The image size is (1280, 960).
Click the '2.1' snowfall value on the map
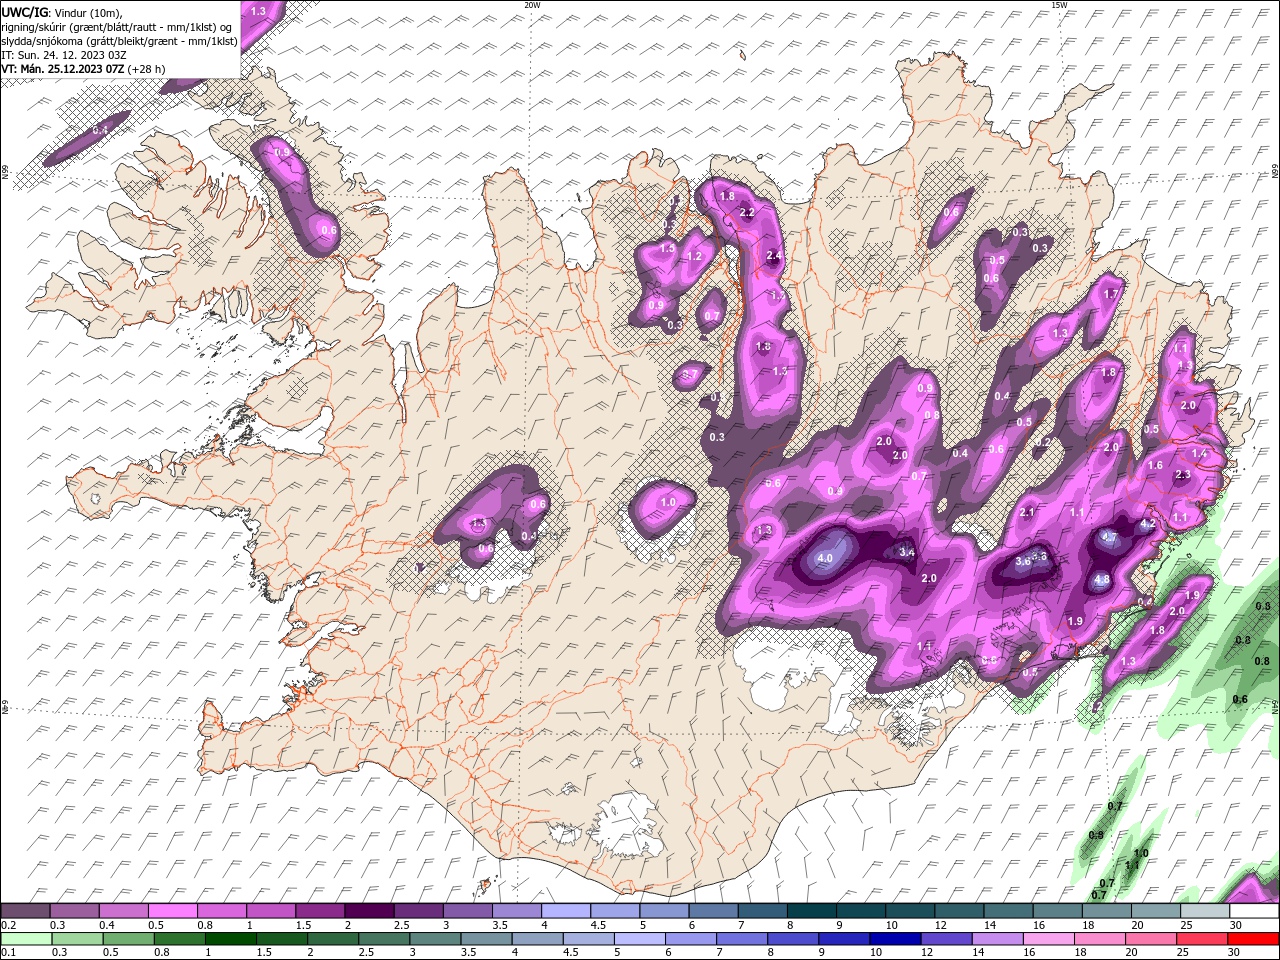[1027, 513]
